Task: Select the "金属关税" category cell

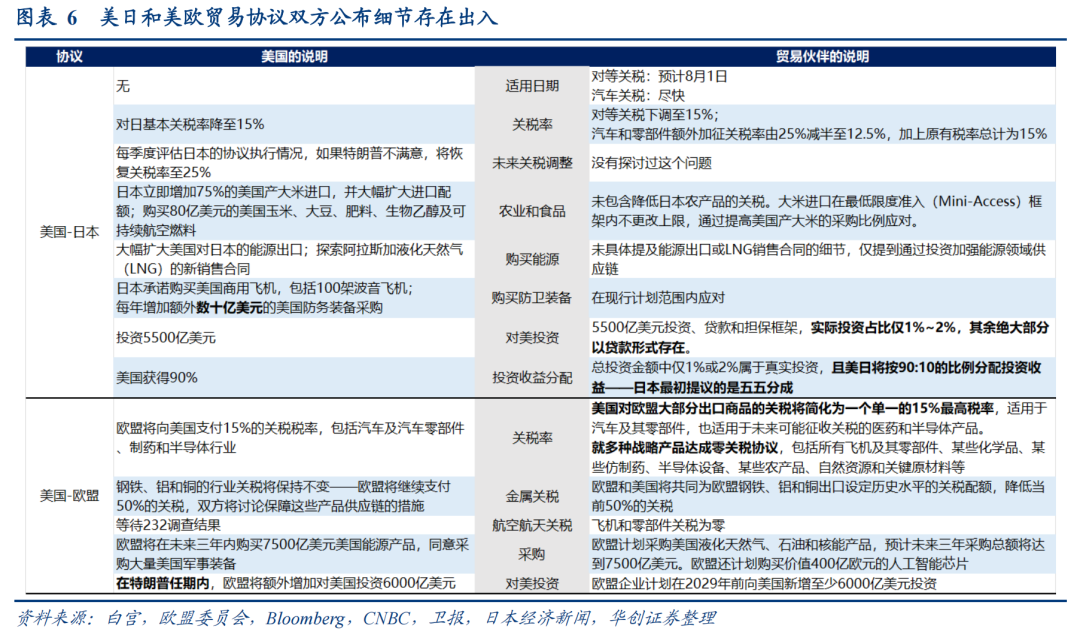Action: [x=531, y=496]
